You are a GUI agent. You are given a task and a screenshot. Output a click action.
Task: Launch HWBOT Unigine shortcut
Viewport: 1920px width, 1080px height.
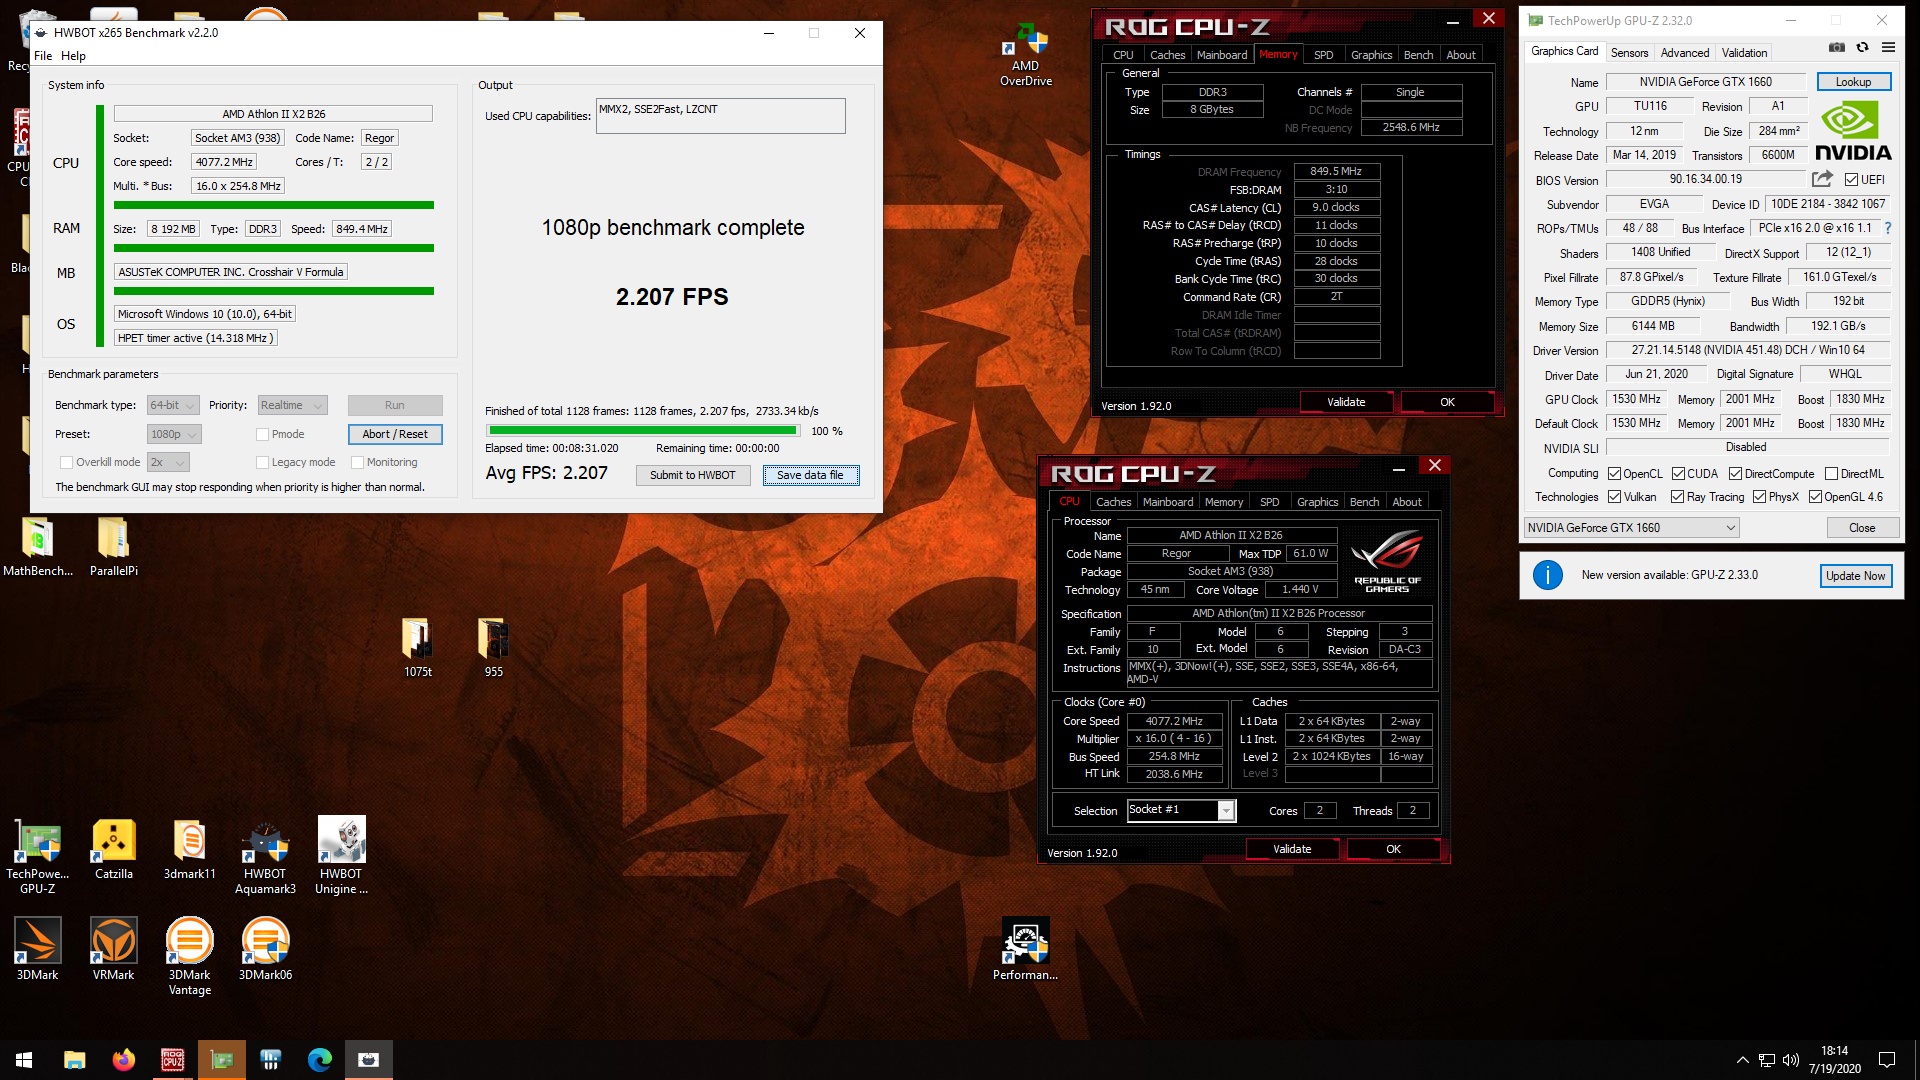[x=341, y=856]
